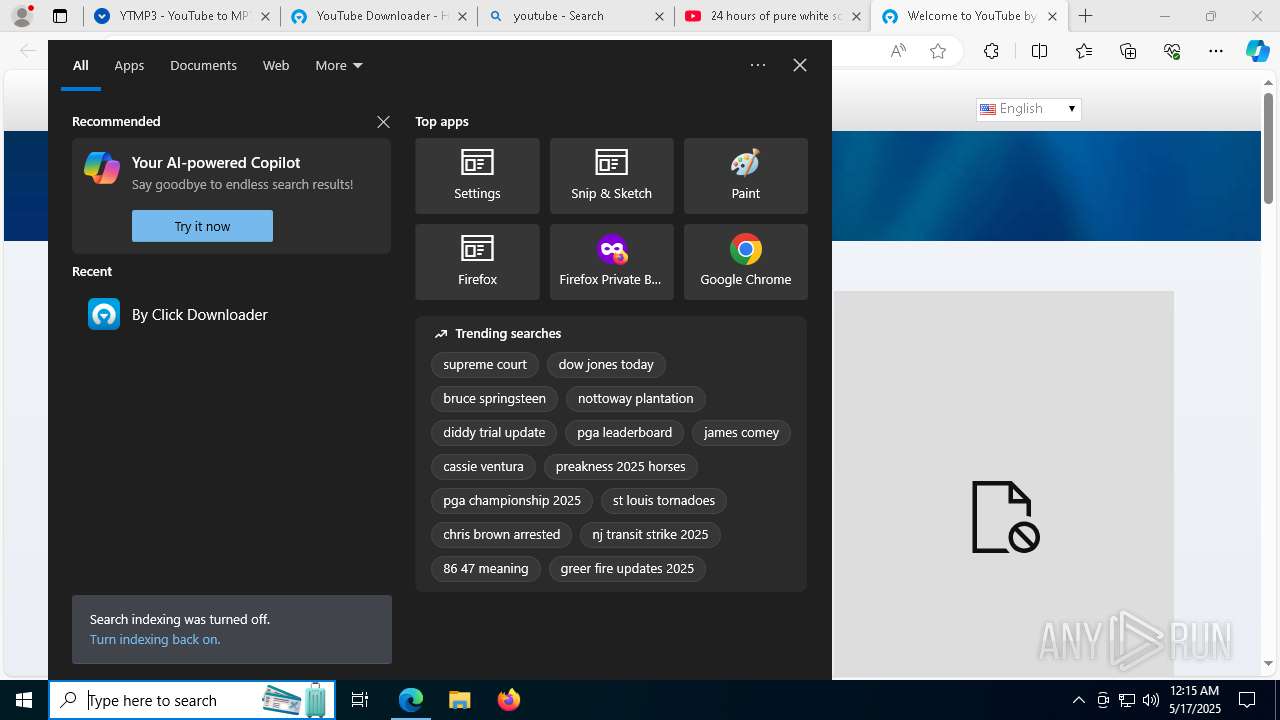Open Edge tab actions menu
This screenshot has width=1280, height=720.
60,16
